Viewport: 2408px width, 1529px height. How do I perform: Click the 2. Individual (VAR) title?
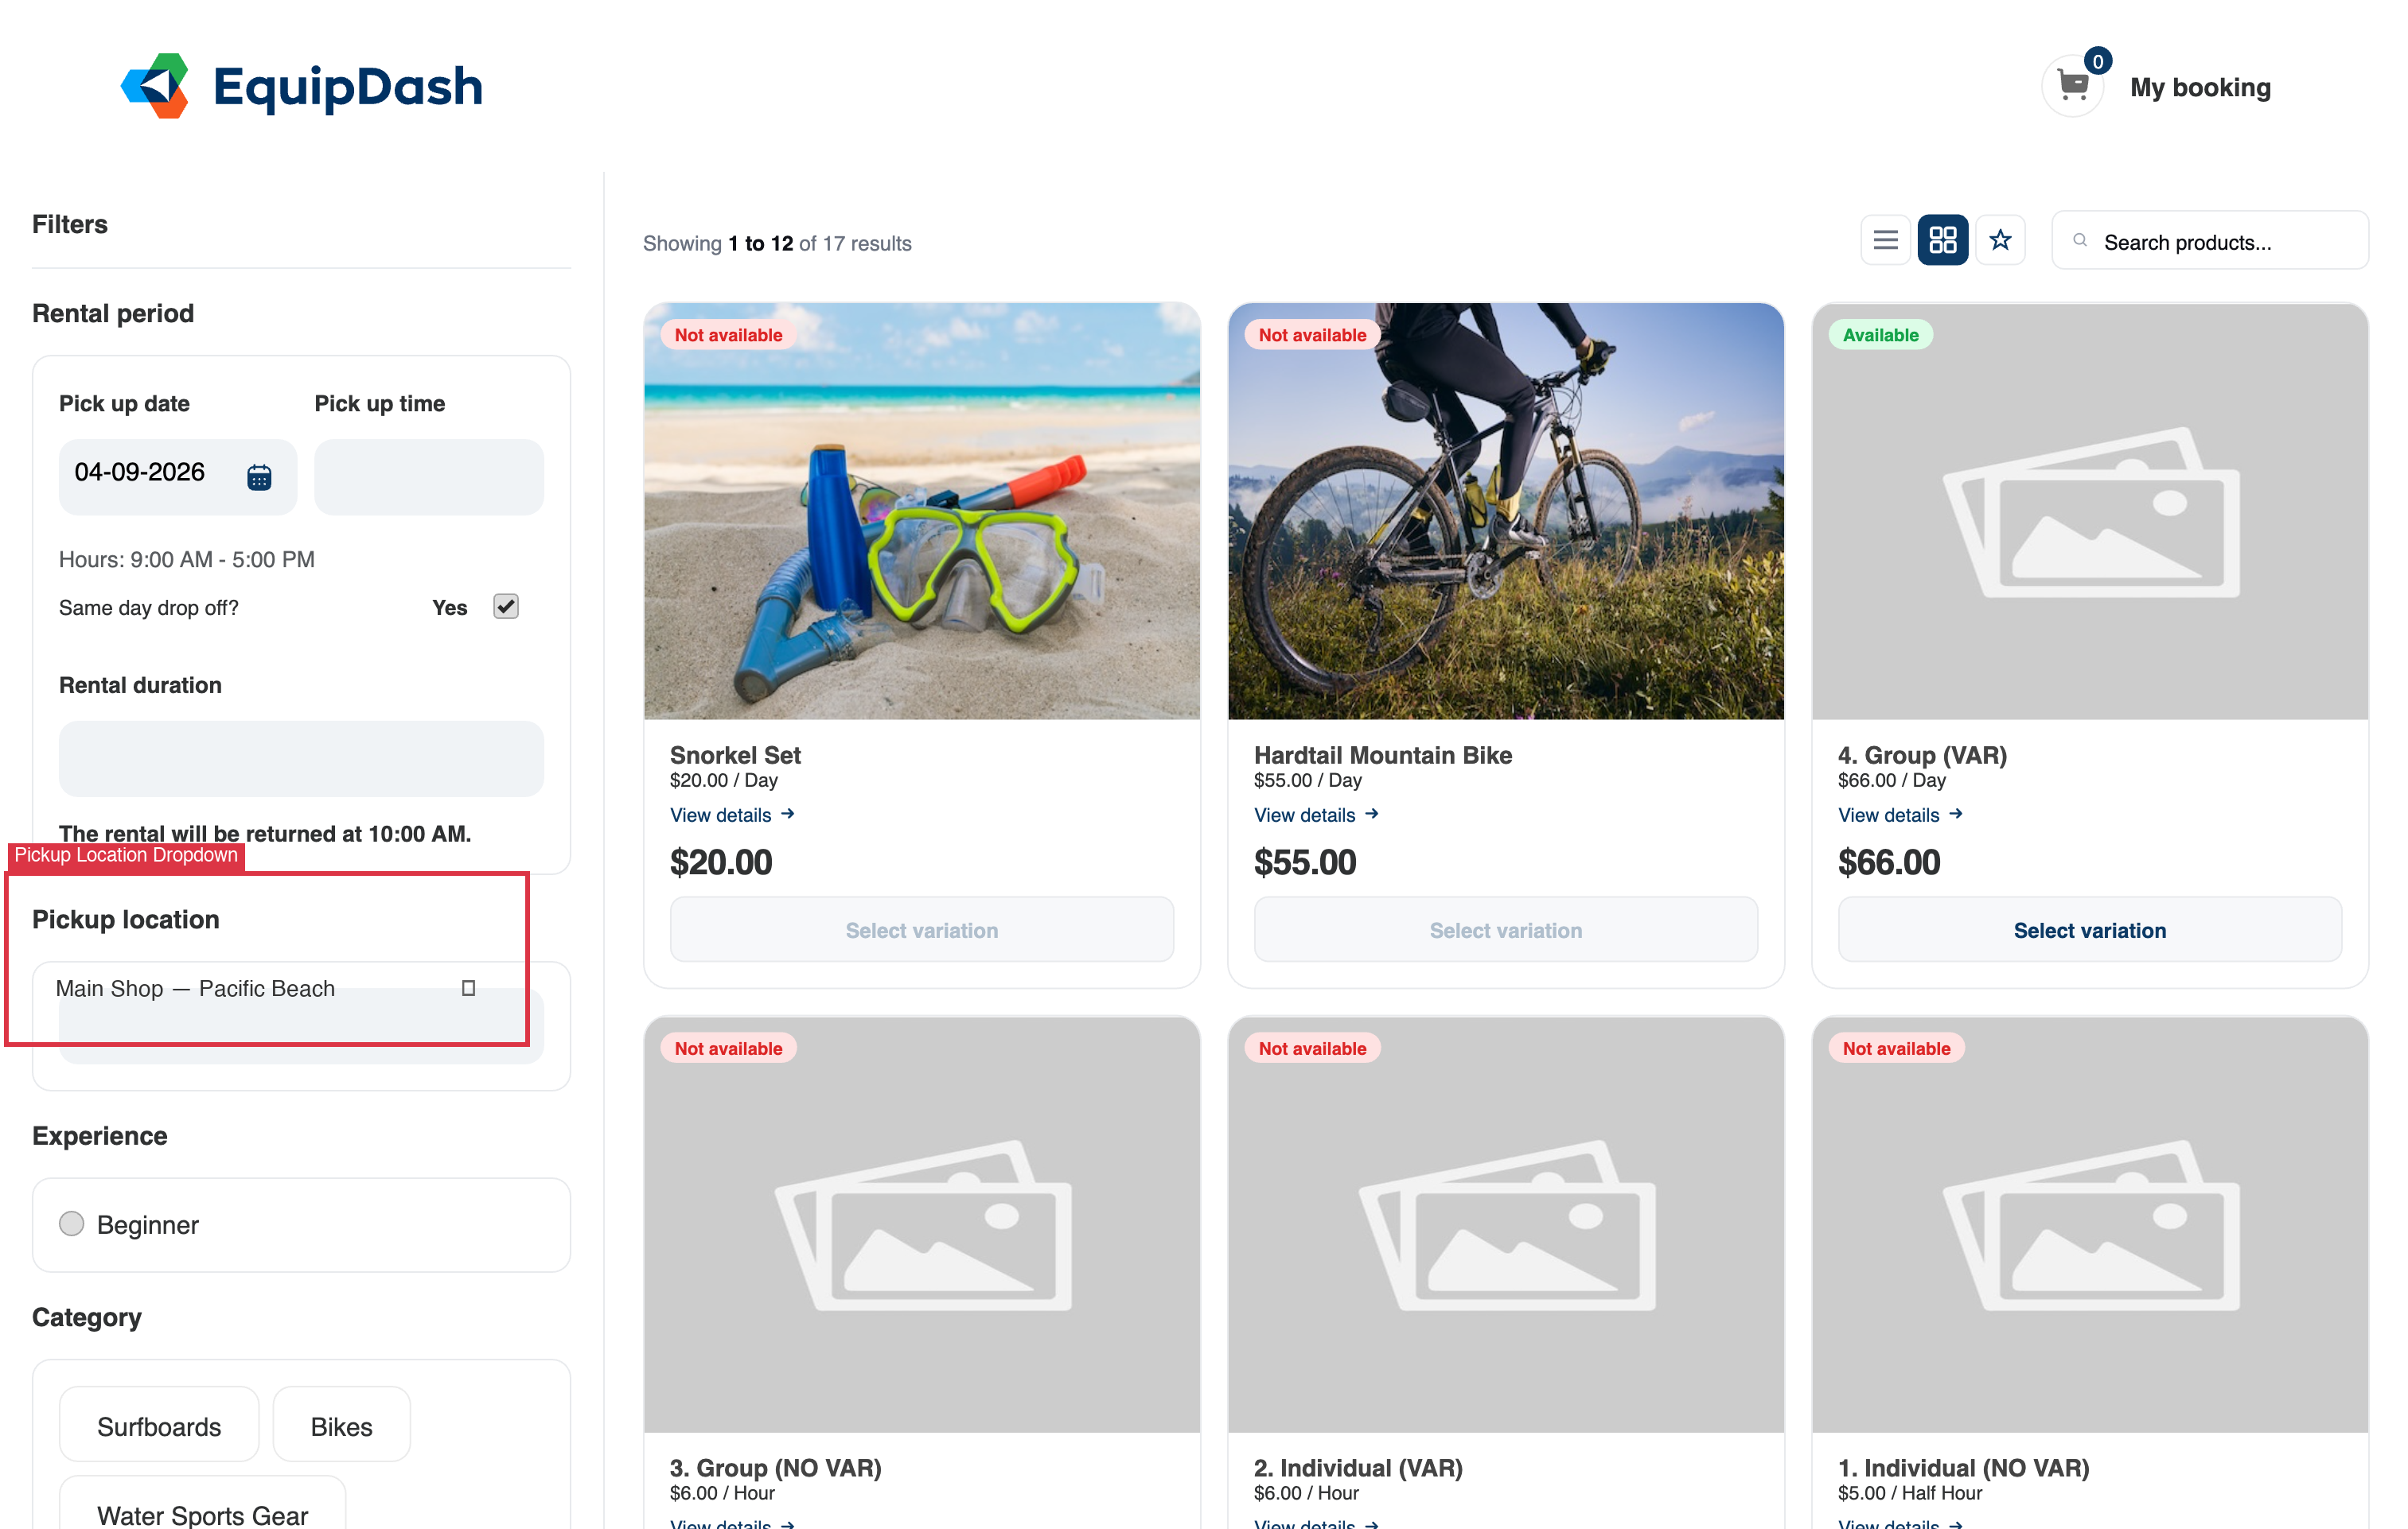pos(1358,1467)
